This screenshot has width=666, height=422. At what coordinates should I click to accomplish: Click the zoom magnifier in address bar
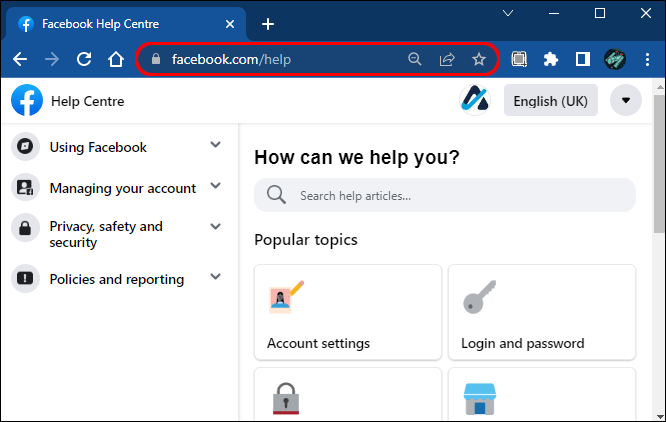coord(415,59)
